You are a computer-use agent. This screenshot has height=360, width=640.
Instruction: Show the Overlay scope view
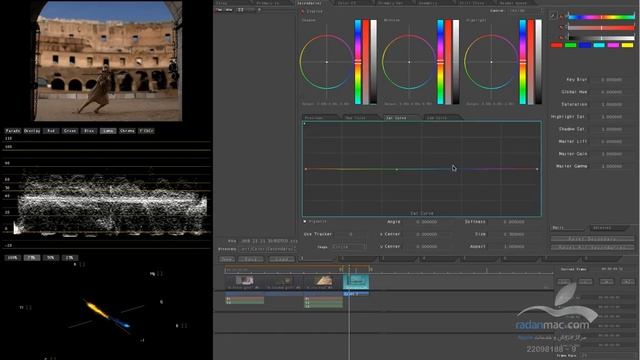coord(32,131)
